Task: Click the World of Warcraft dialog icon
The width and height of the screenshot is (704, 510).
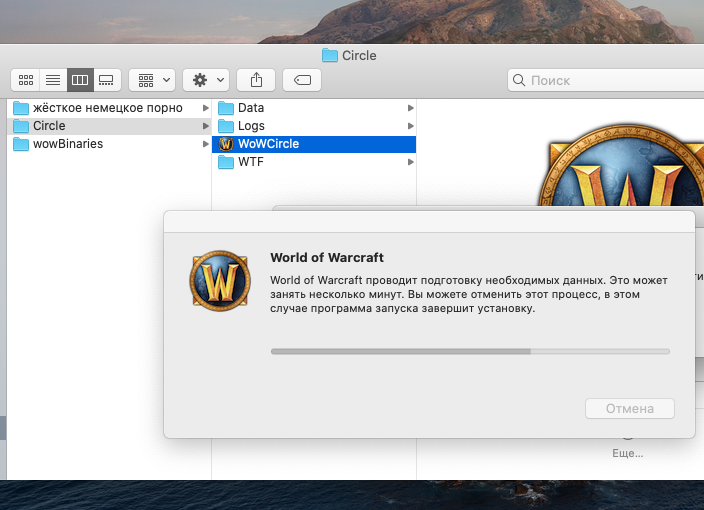Action: [x=220, y=280]
